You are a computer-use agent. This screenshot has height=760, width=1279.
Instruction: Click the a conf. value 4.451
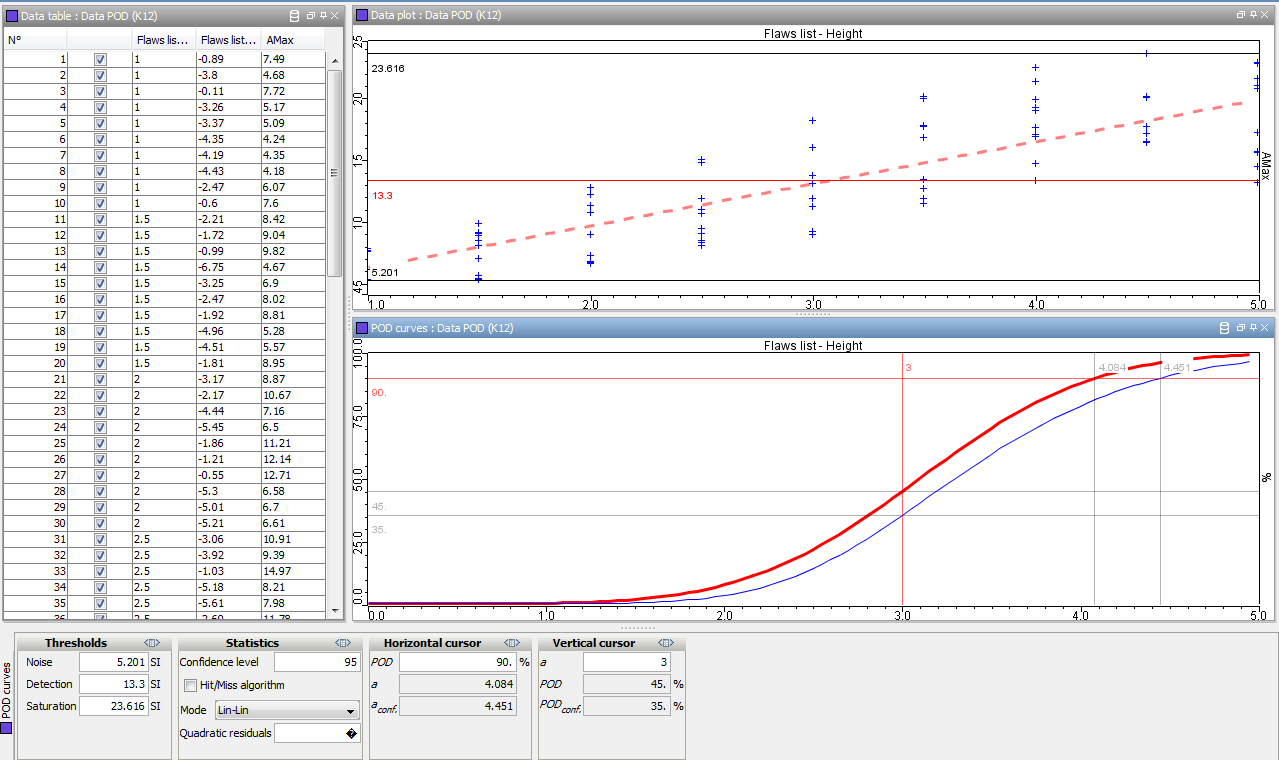point(457,706)
